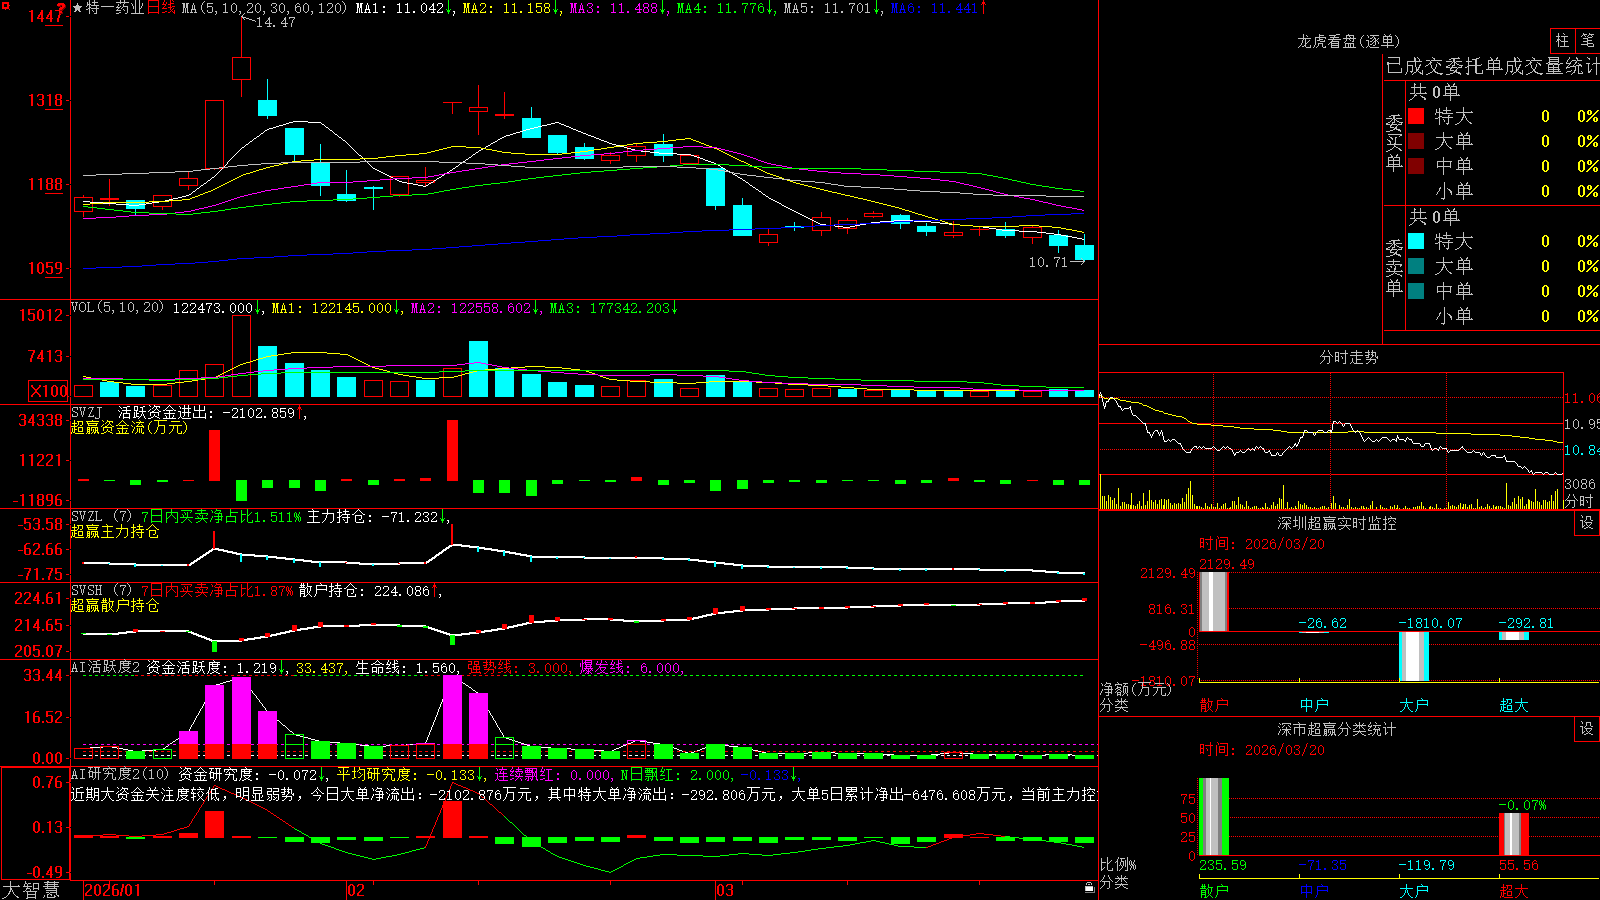The image size is (1600, 900).
Task: Open the 设 settings for 深市超赢分类统计
Action: pos(1587,729)
